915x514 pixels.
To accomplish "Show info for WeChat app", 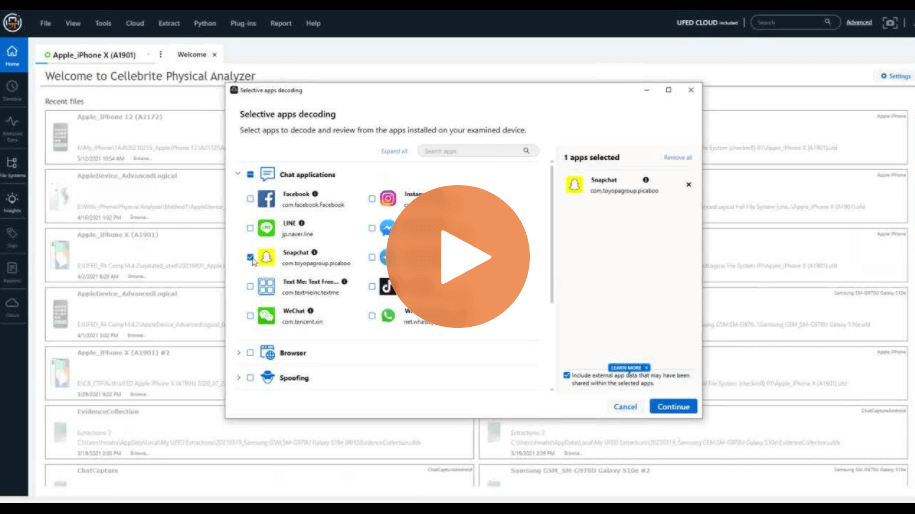I will click(x=310, y=311).
